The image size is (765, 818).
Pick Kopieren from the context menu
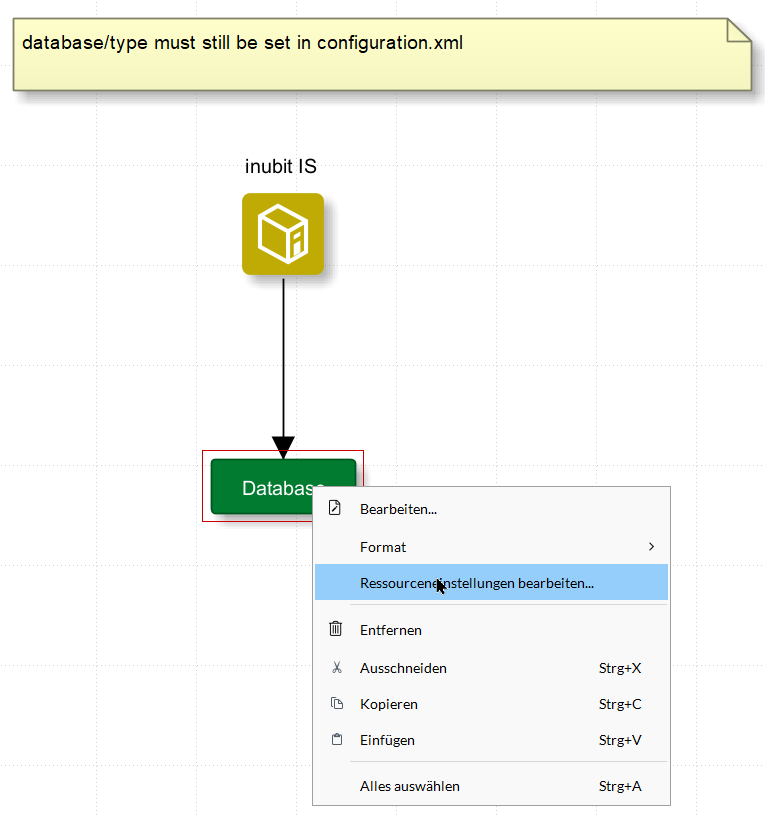[389, 704]
